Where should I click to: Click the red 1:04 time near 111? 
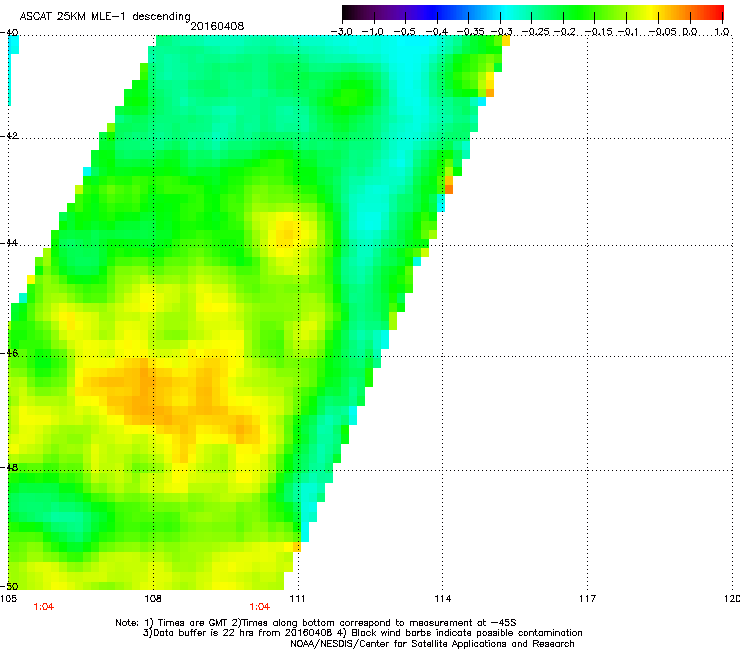click(x=260, y=607)
